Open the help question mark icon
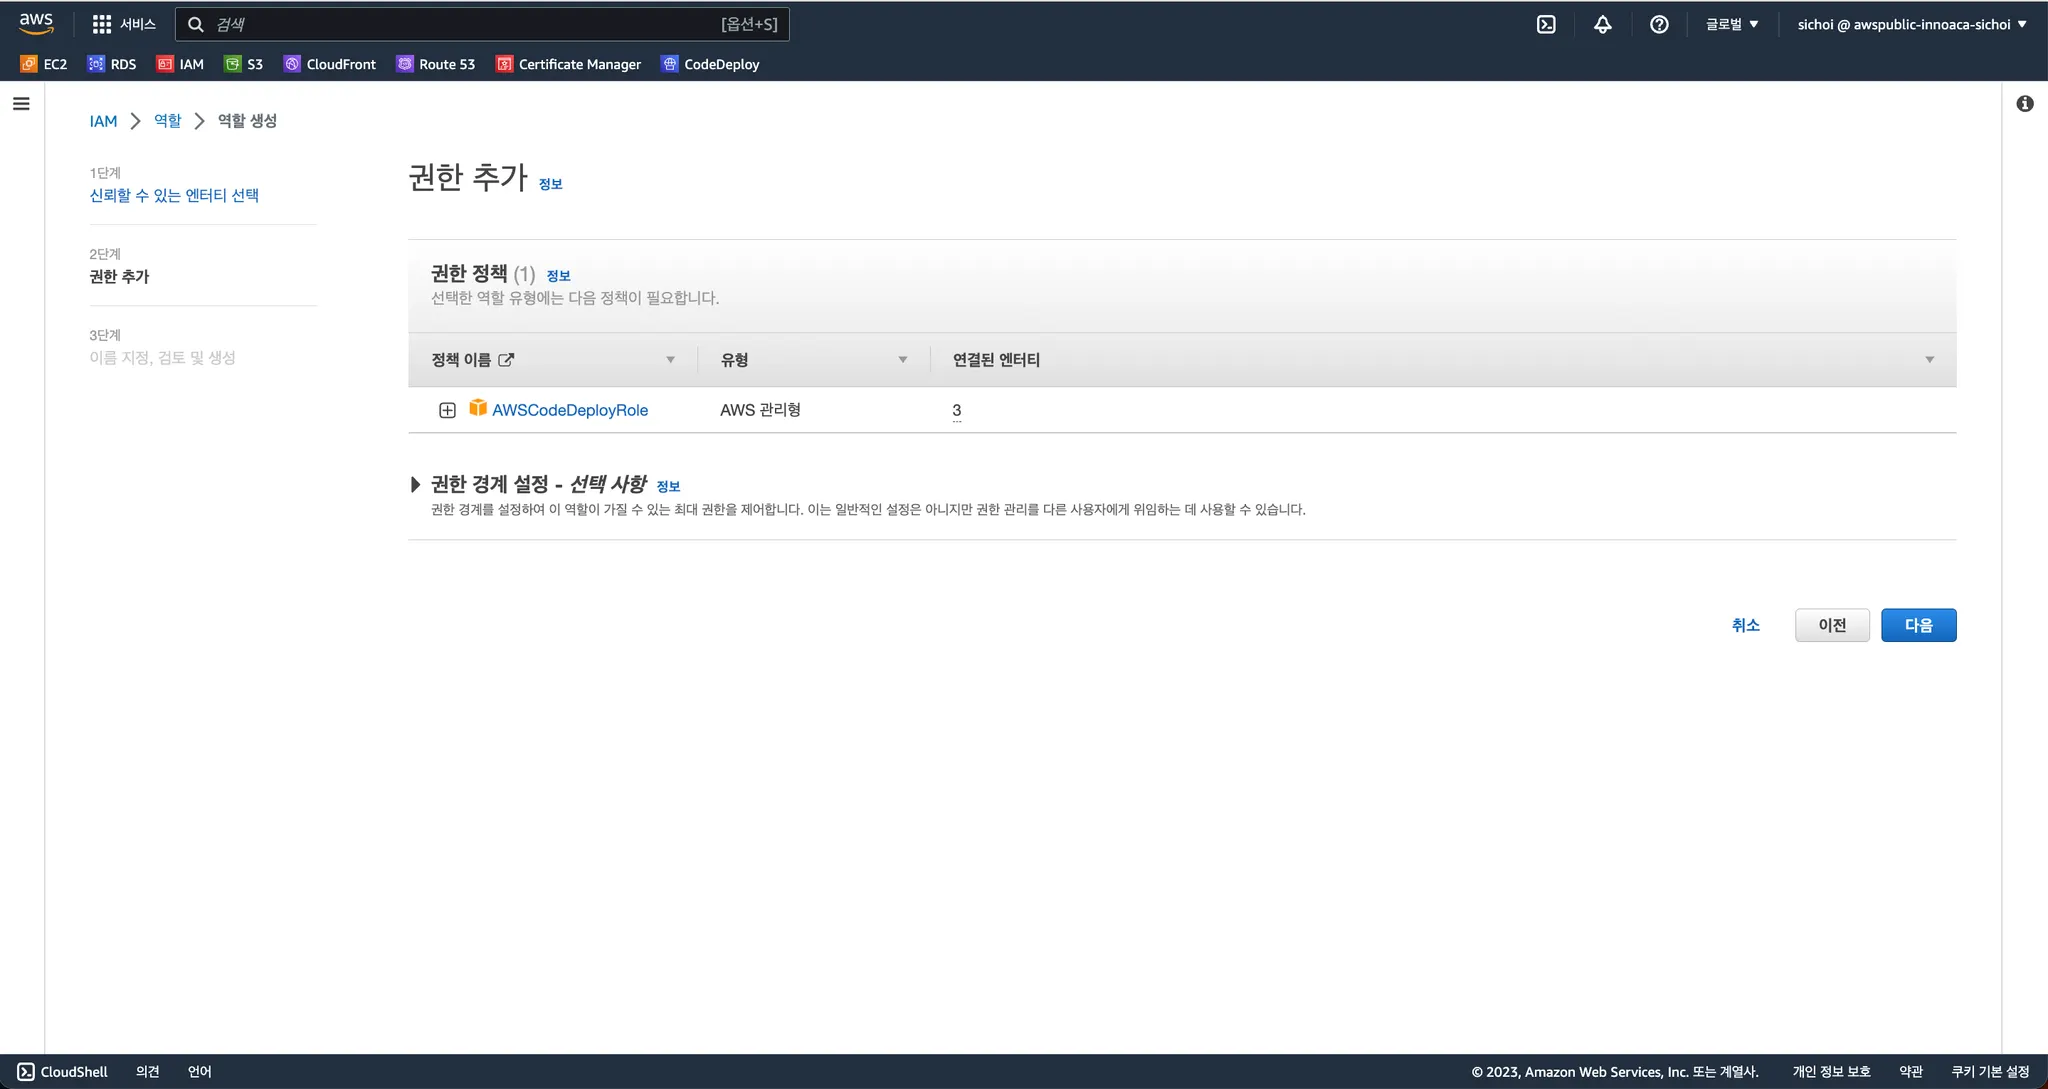 (x=1659, y=24)
